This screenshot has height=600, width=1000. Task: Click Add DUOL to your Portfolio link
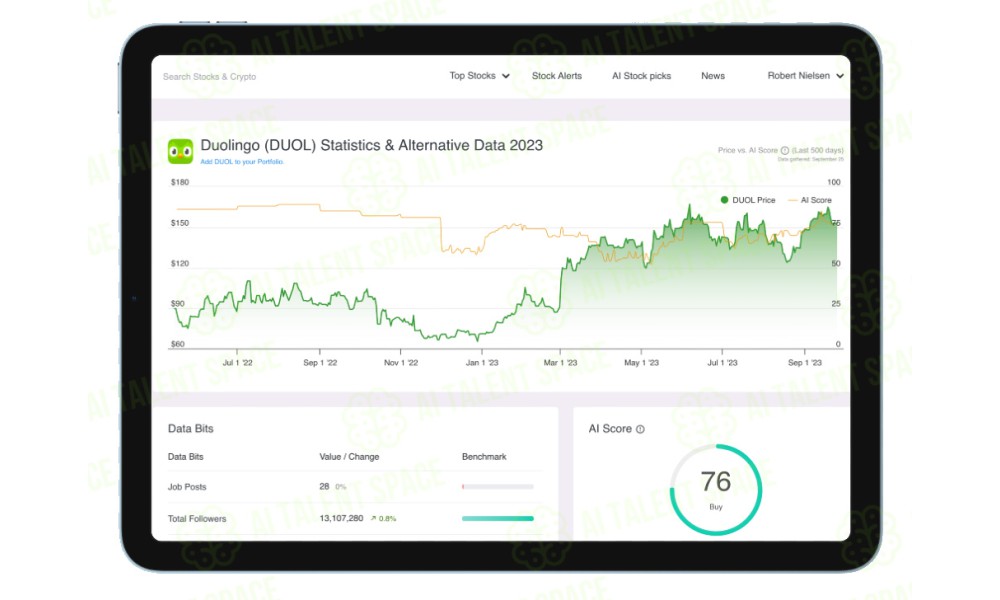point(242,162)
